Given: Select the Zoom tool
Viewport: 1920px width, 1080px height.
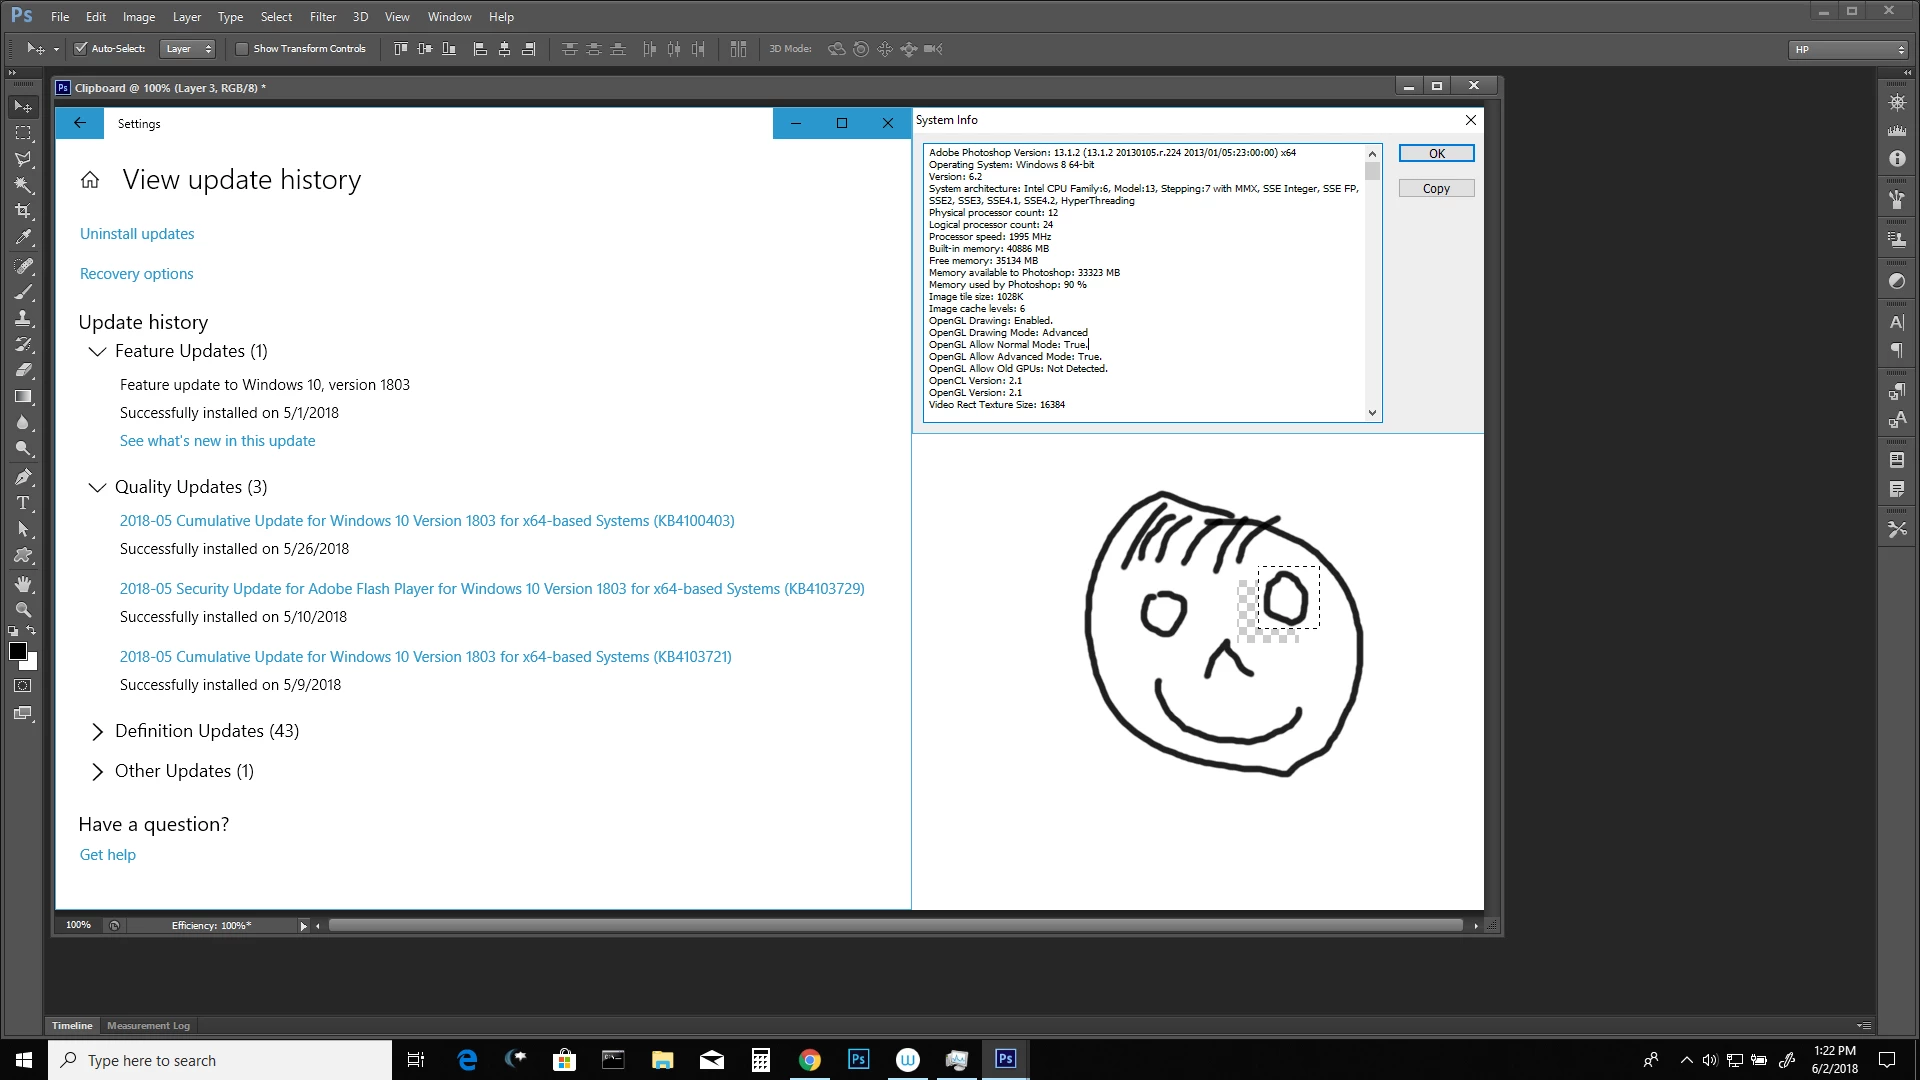Looking at the screenshot, I should point(23,610).
